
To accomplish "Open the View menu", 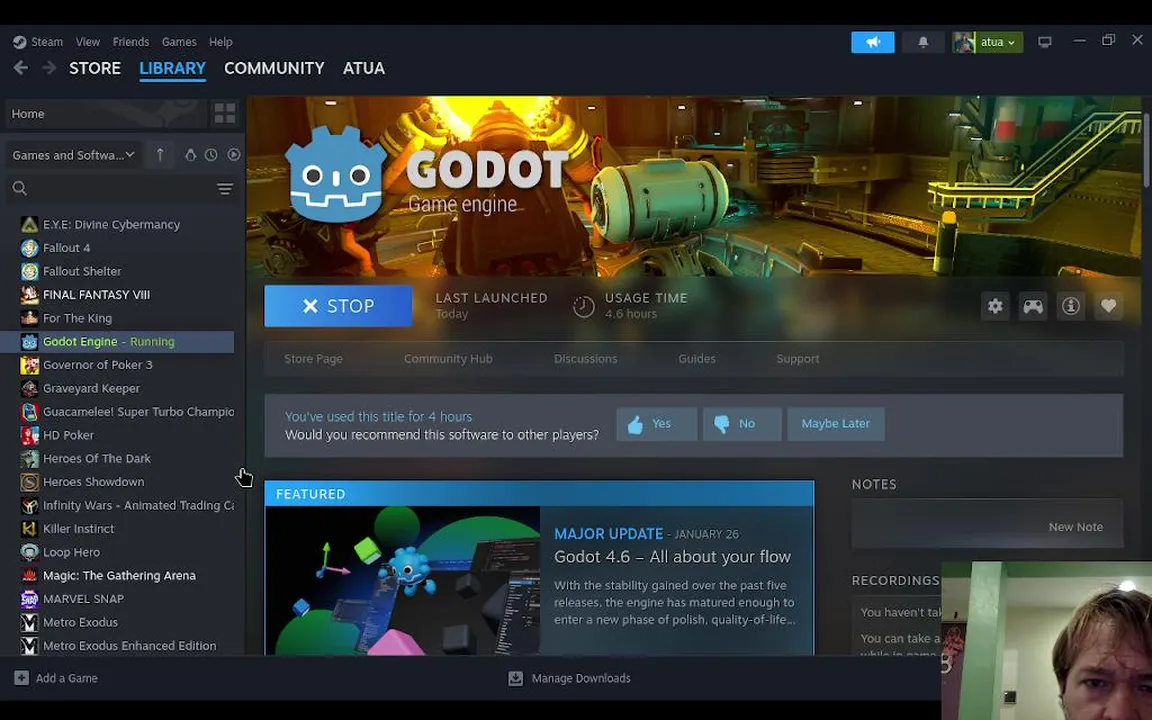I will point(87,42).
